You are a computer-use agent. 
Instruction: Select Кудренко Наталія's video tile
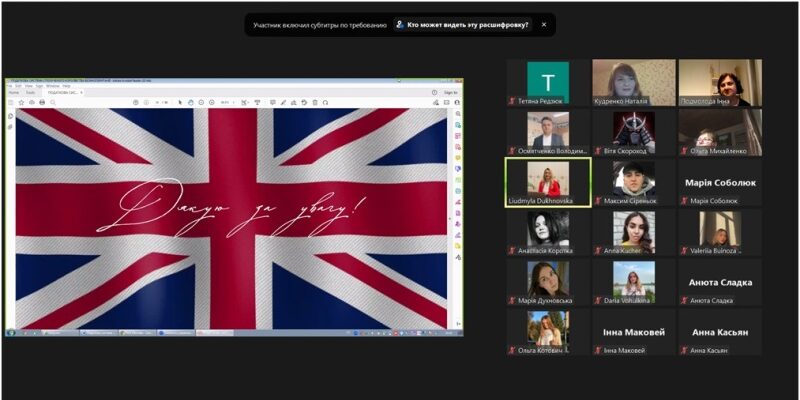coord(634,83)
